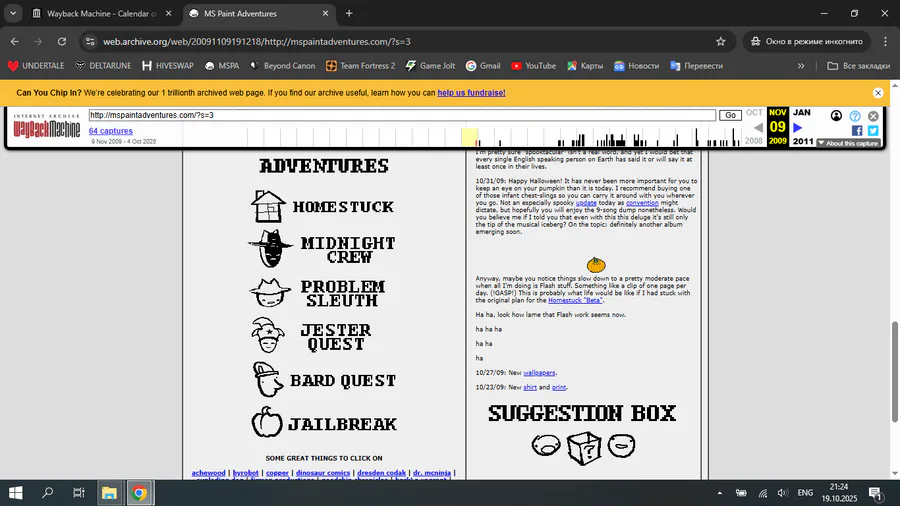Image resolution: width=900 pixels, height=506 pixels.
Task: Bookmark this page with the star icon
Action: (x=721, y=41)
